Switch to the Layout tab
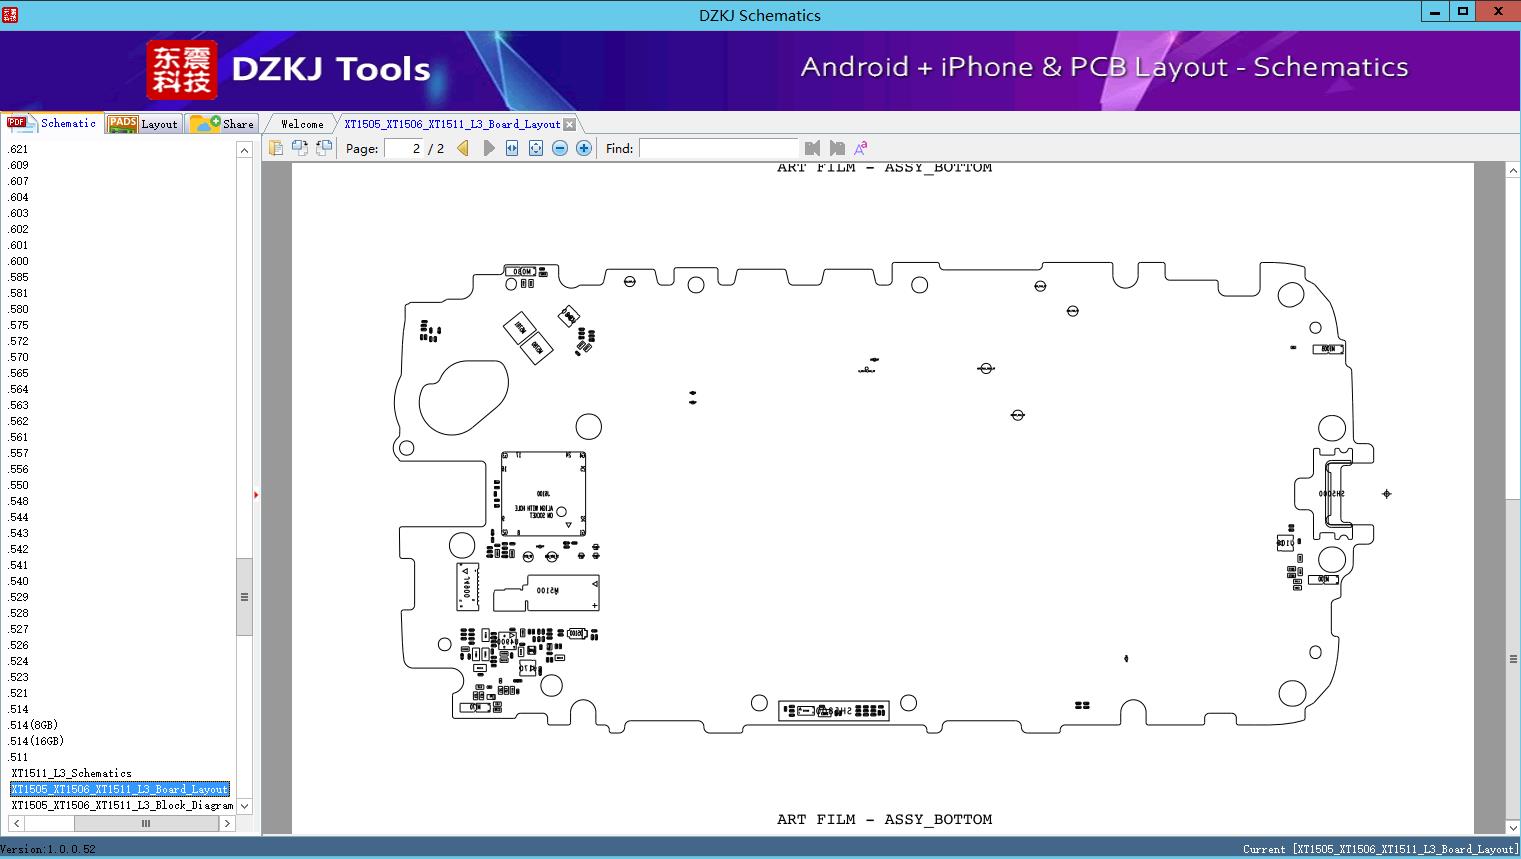Screen dimensions: 1521x859 pos(143,123)
